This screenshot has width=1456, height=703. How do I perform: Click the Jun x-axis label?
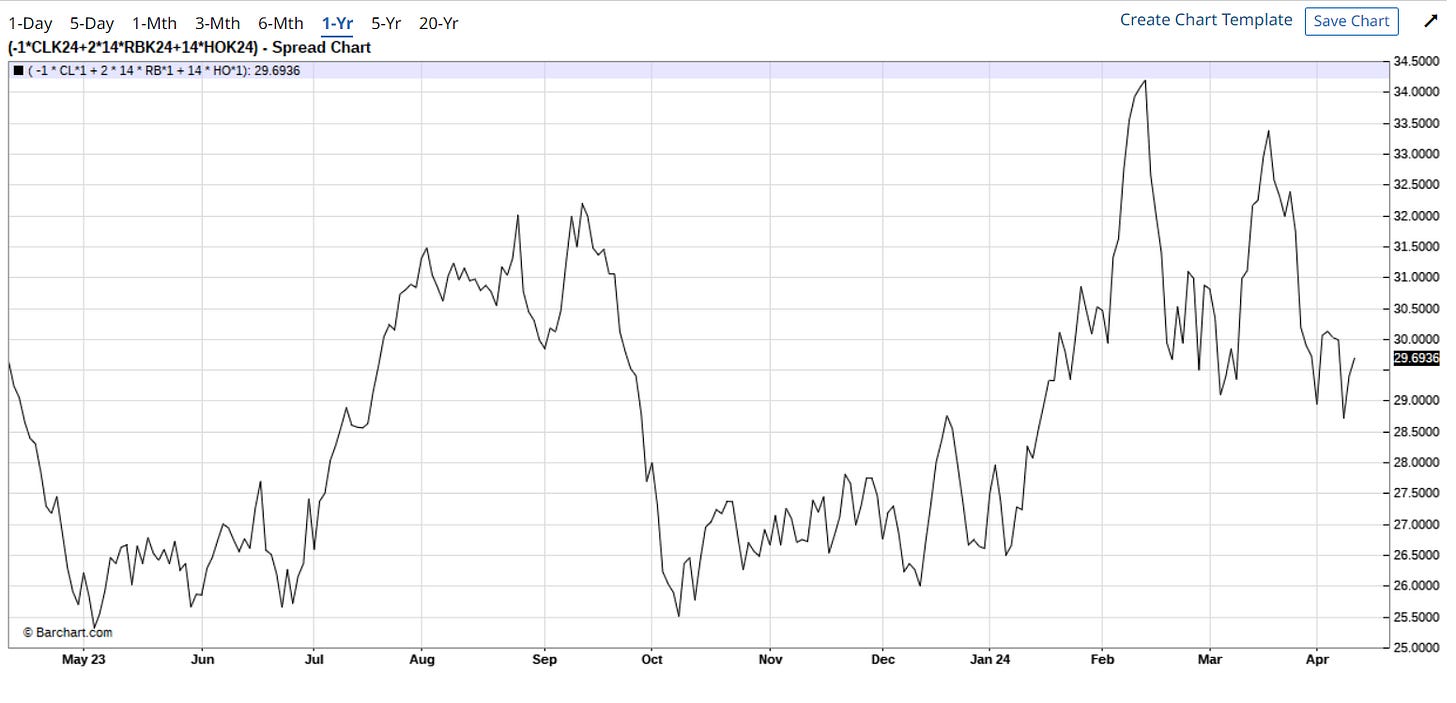click(x=202, y=659)
